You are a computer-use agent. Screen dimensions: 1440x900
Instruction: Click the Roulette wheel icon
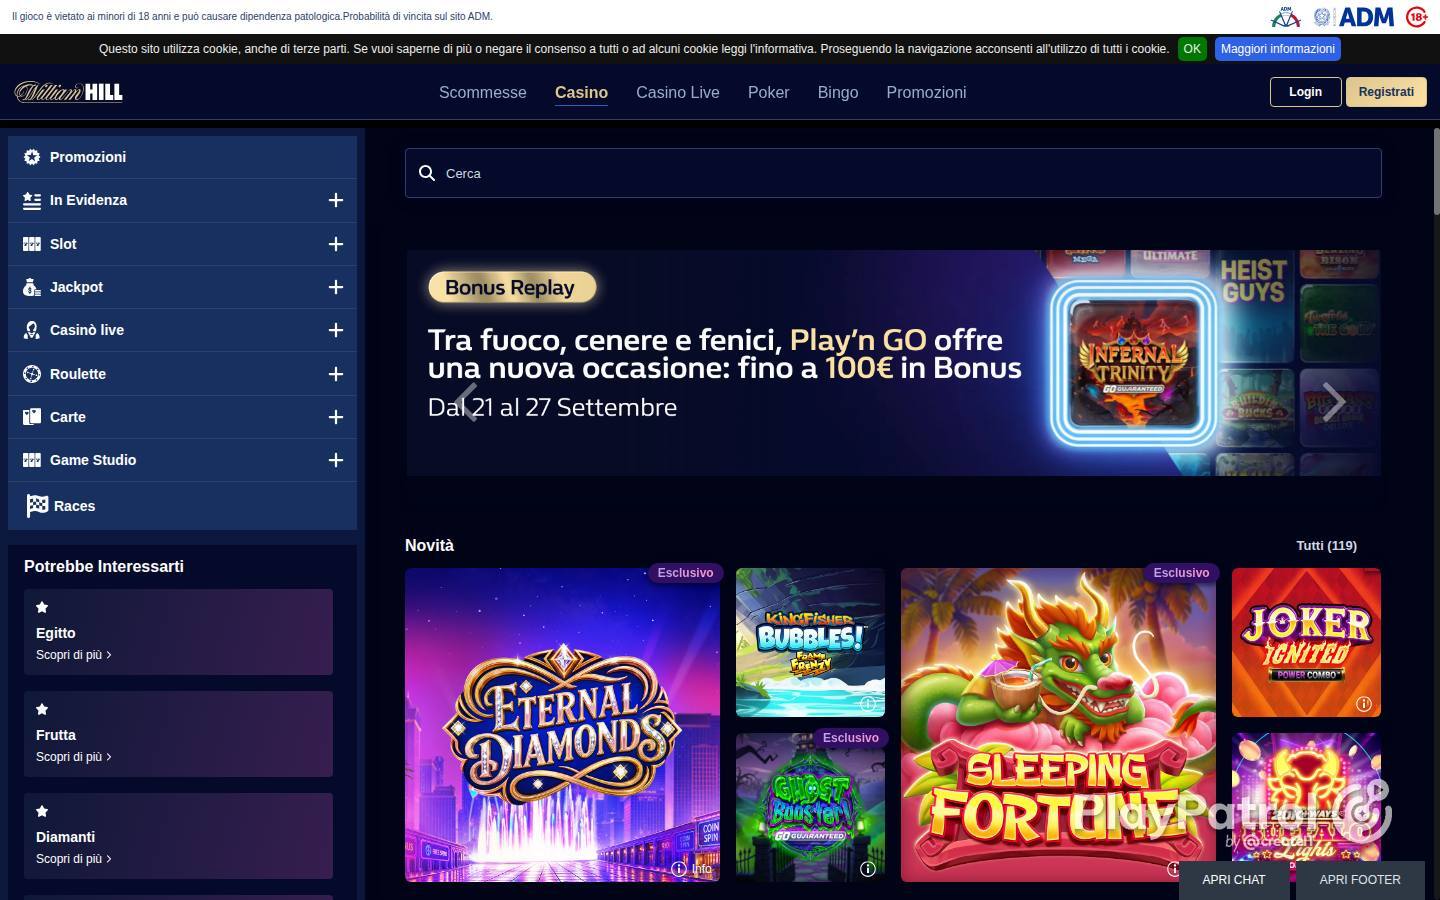[x=32, y=374]
